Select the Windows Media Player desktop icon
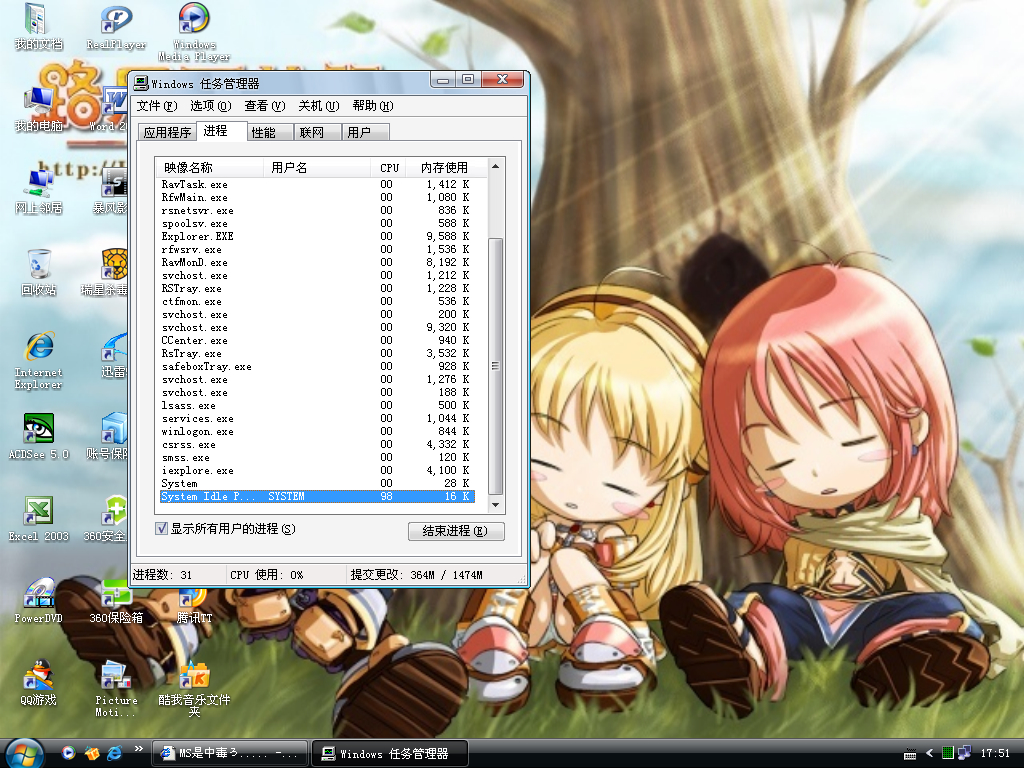This screenshot has height=768, width=1024. (194, 20)
